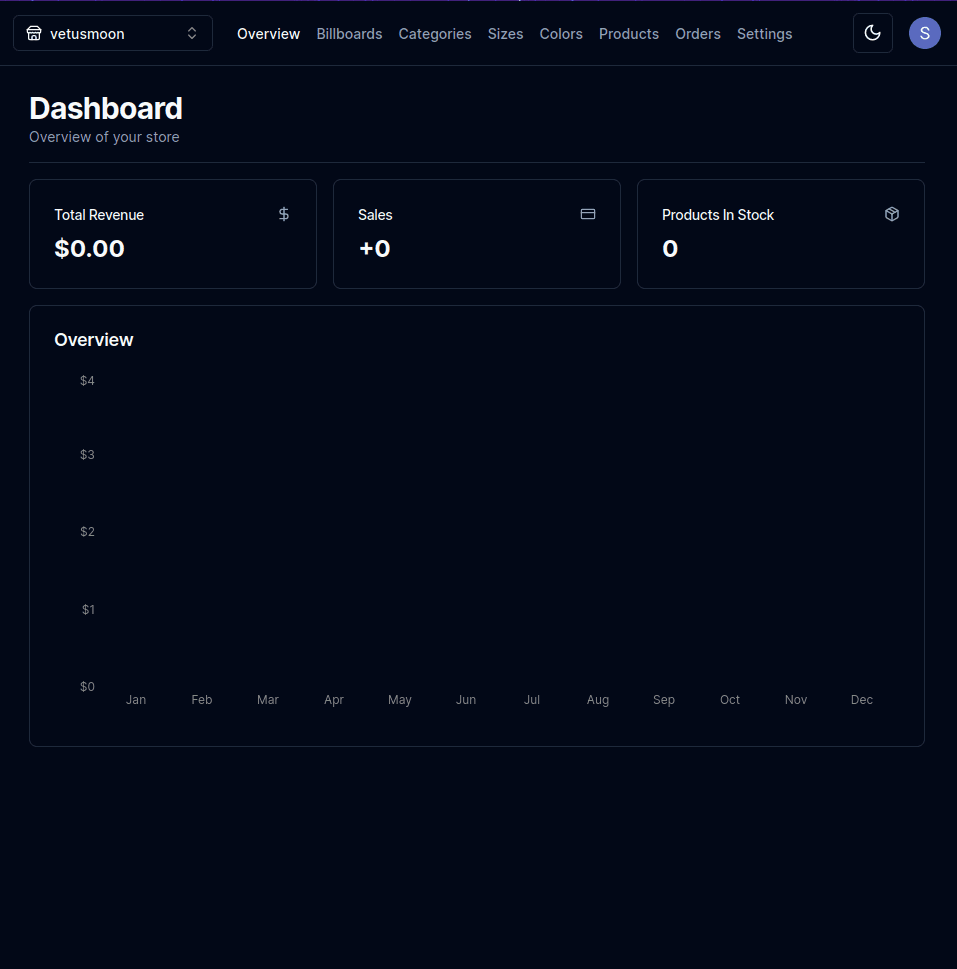Click the Oct month label
Viewport: 957px width, 969px height.
(x=730, y=700)
